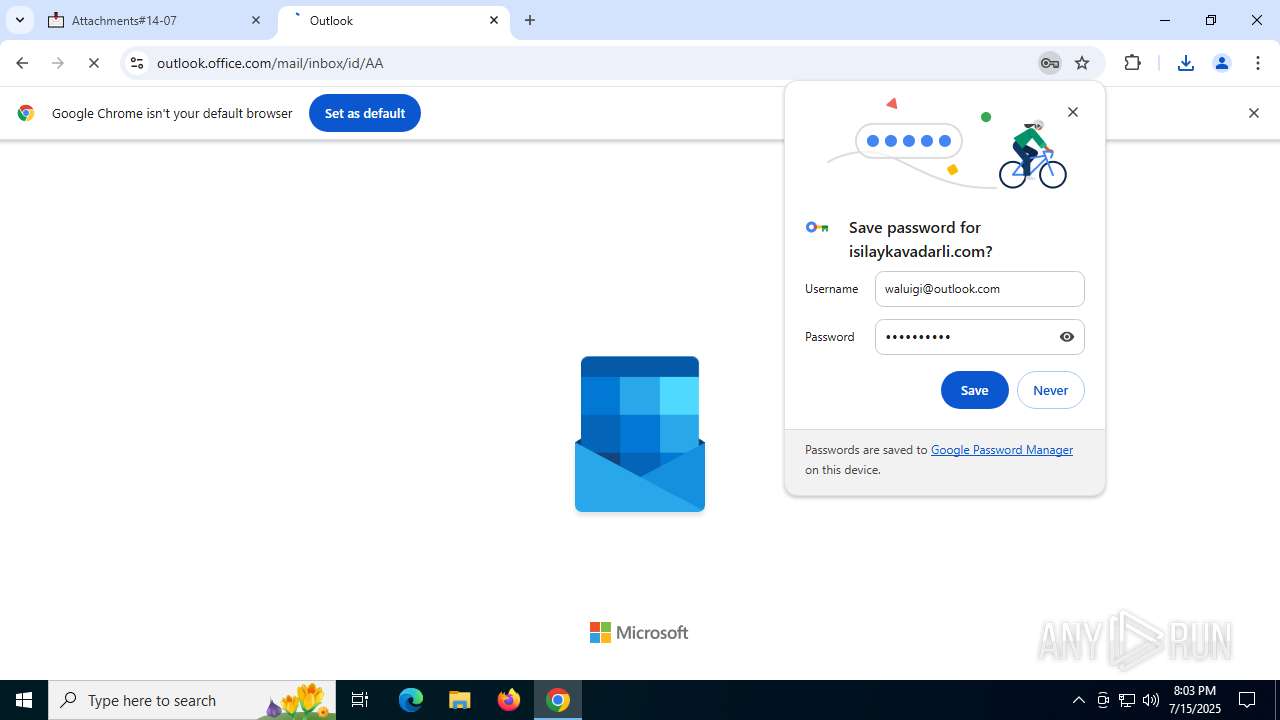Screen dimensions: 1280x720
Task: Save the password
Action: [975, 390]
